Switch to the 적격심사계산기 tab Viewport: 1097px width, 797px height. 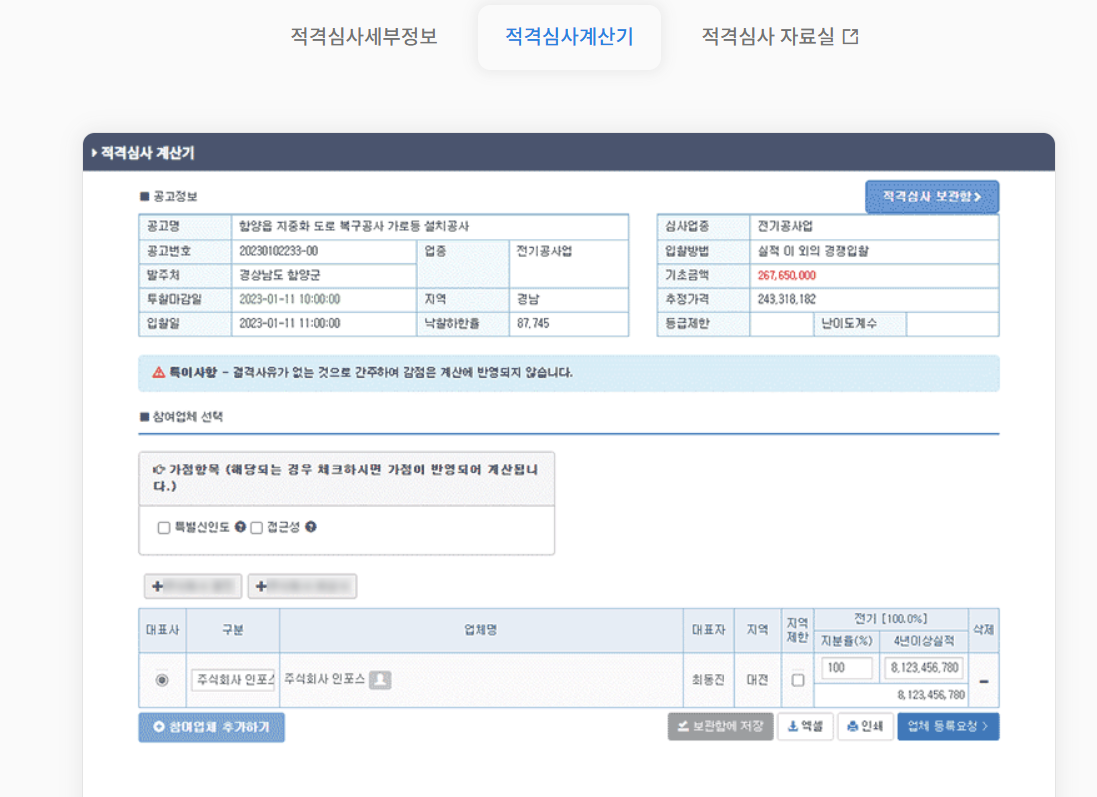pos(569,36)
